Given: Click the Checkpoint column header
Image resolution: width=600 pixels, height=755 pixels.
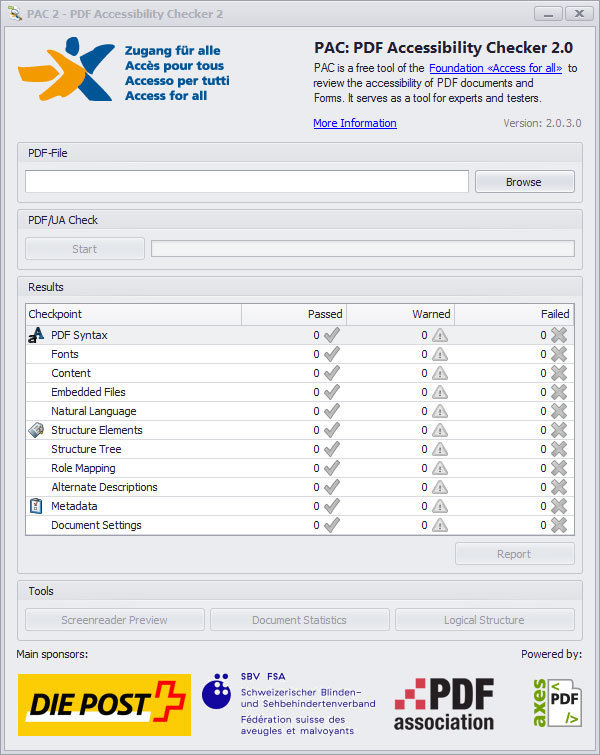Looking at the screenshot, I should 133,314.
